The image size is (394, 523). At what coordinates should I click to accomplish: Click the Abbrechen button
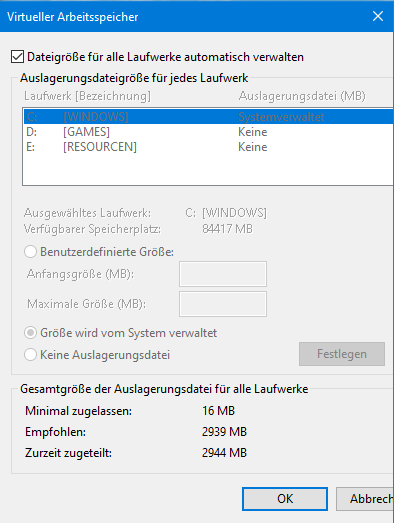[365, 499]
